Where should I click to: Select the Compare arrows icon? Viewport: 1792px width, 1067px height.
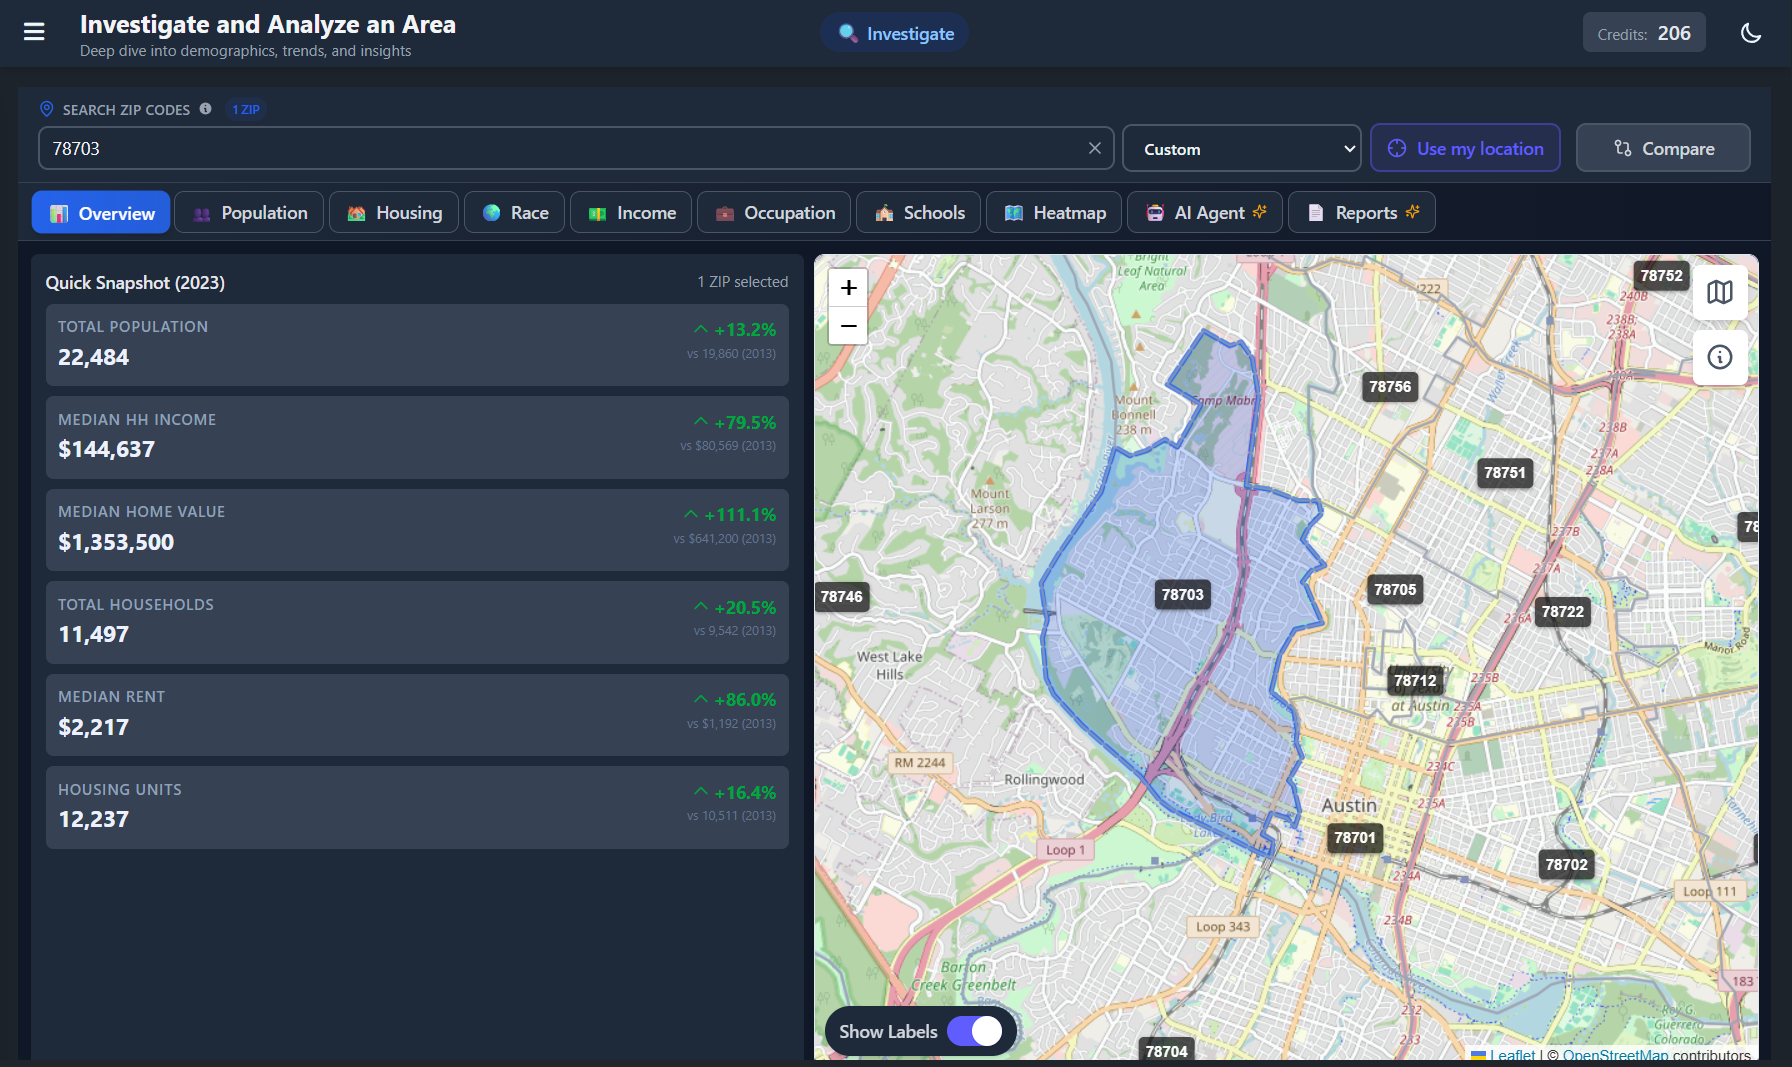pyautogui.click(x=1622, y=147)
